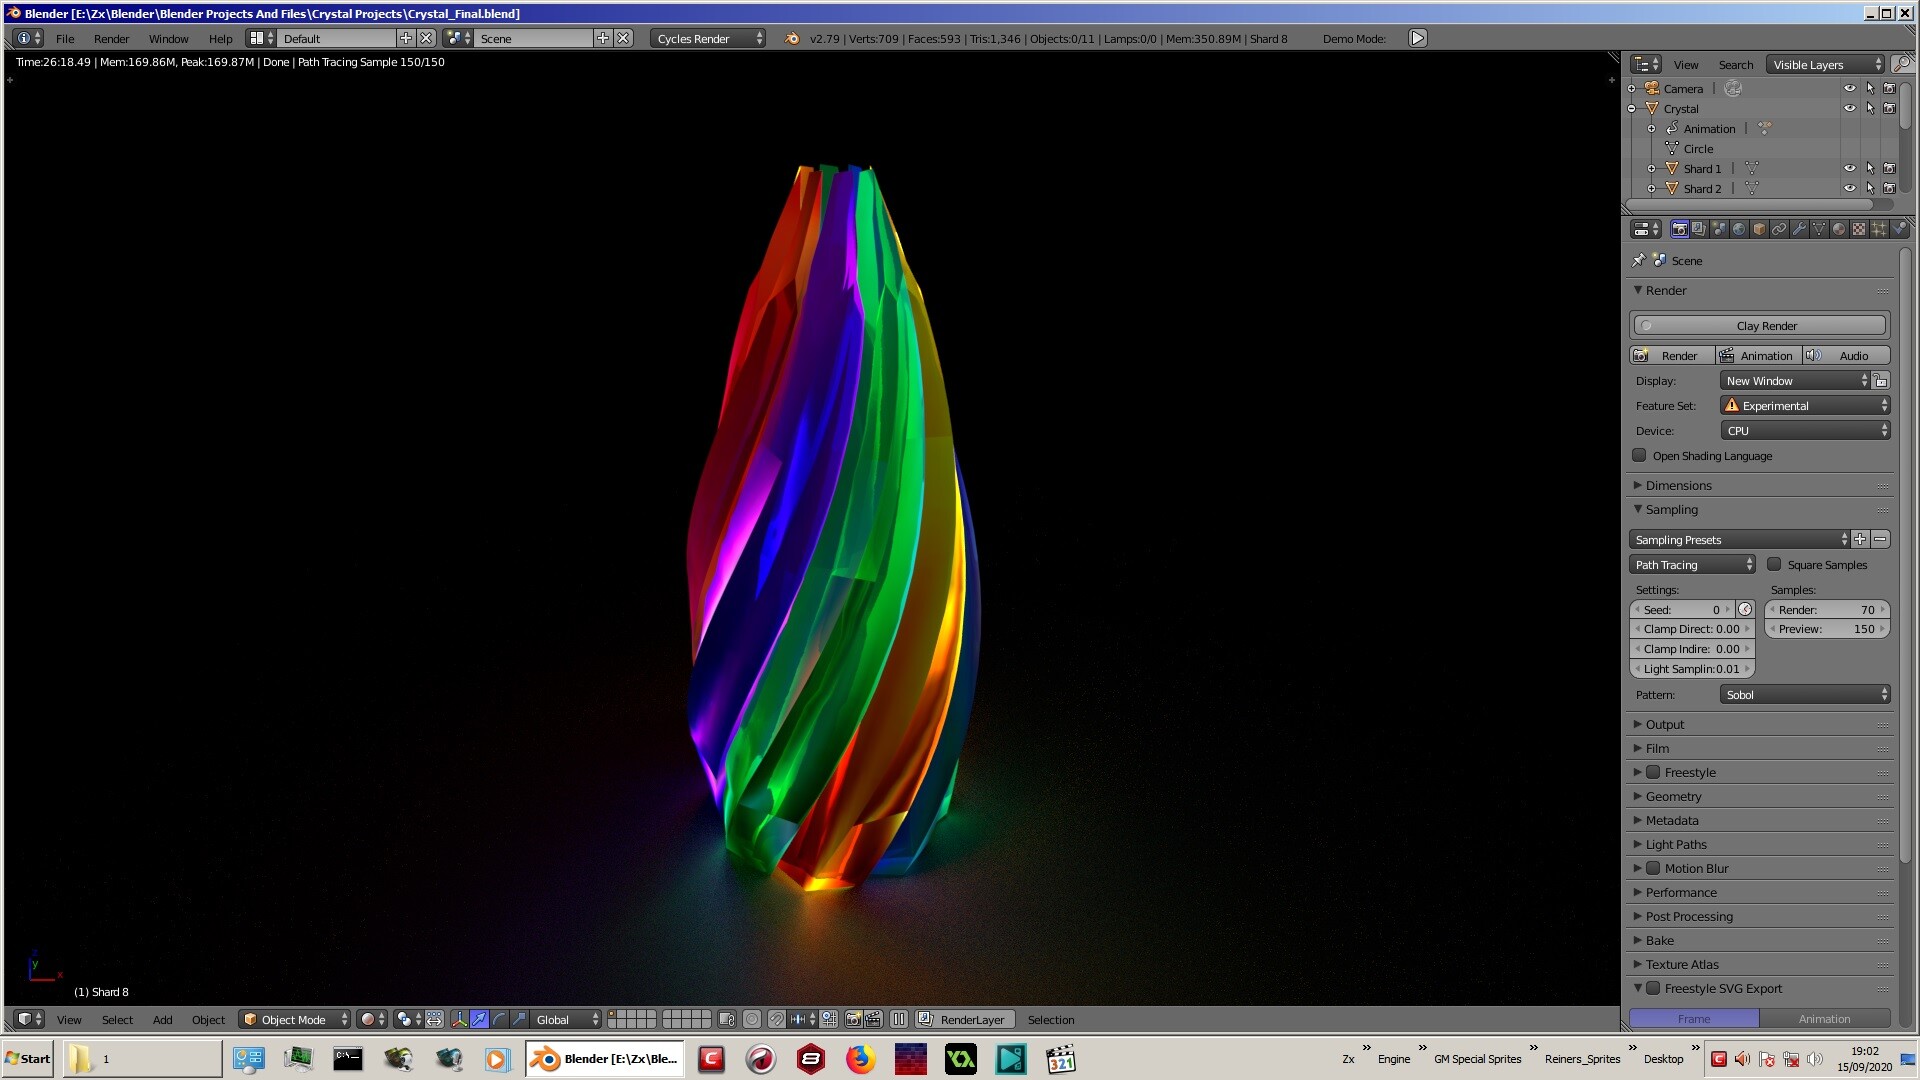
Task: Open the Render properties tab
Action: point(1680,229)
